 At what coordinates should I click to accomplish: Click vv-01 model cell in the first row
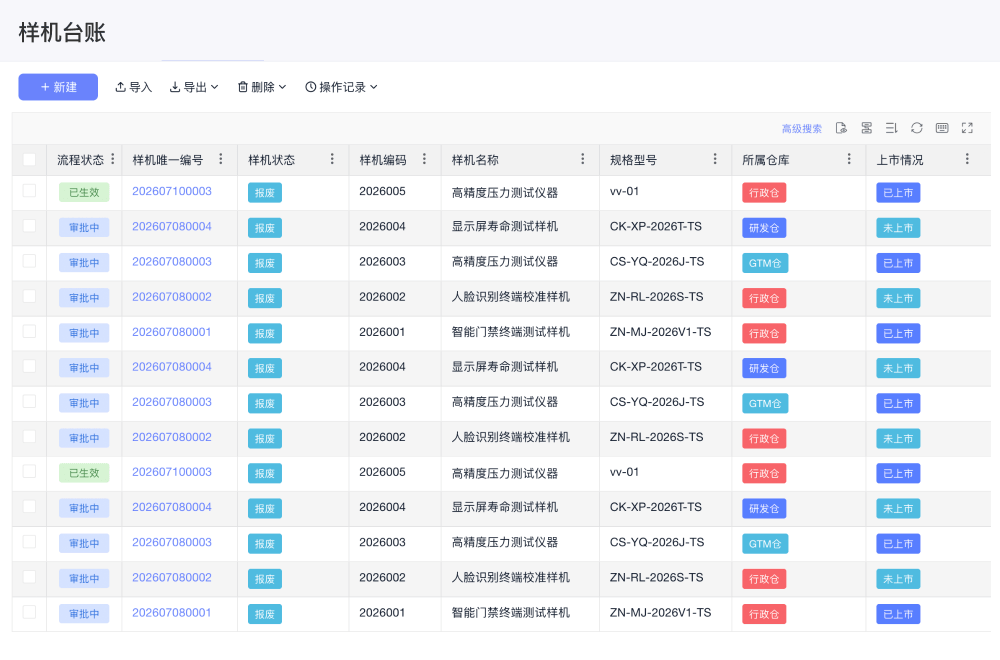click(624, 191)
